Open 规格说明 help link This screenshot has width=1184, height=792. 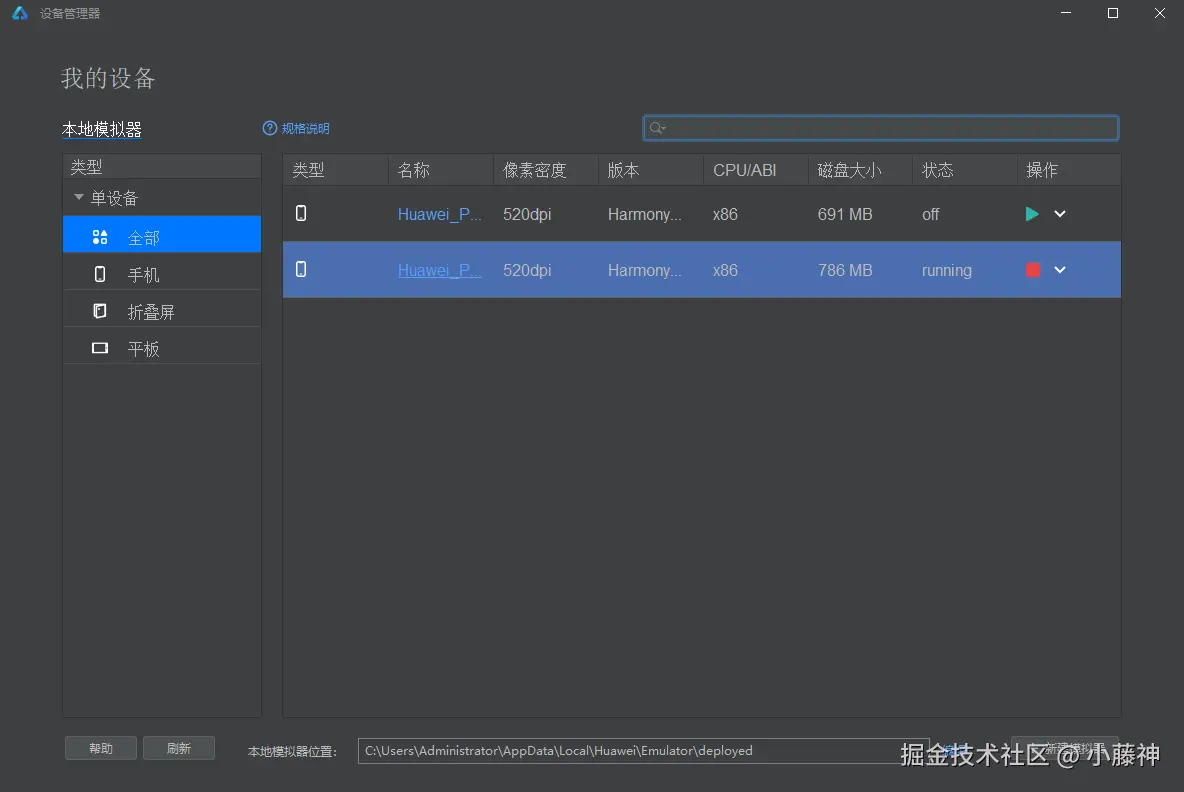296,128
